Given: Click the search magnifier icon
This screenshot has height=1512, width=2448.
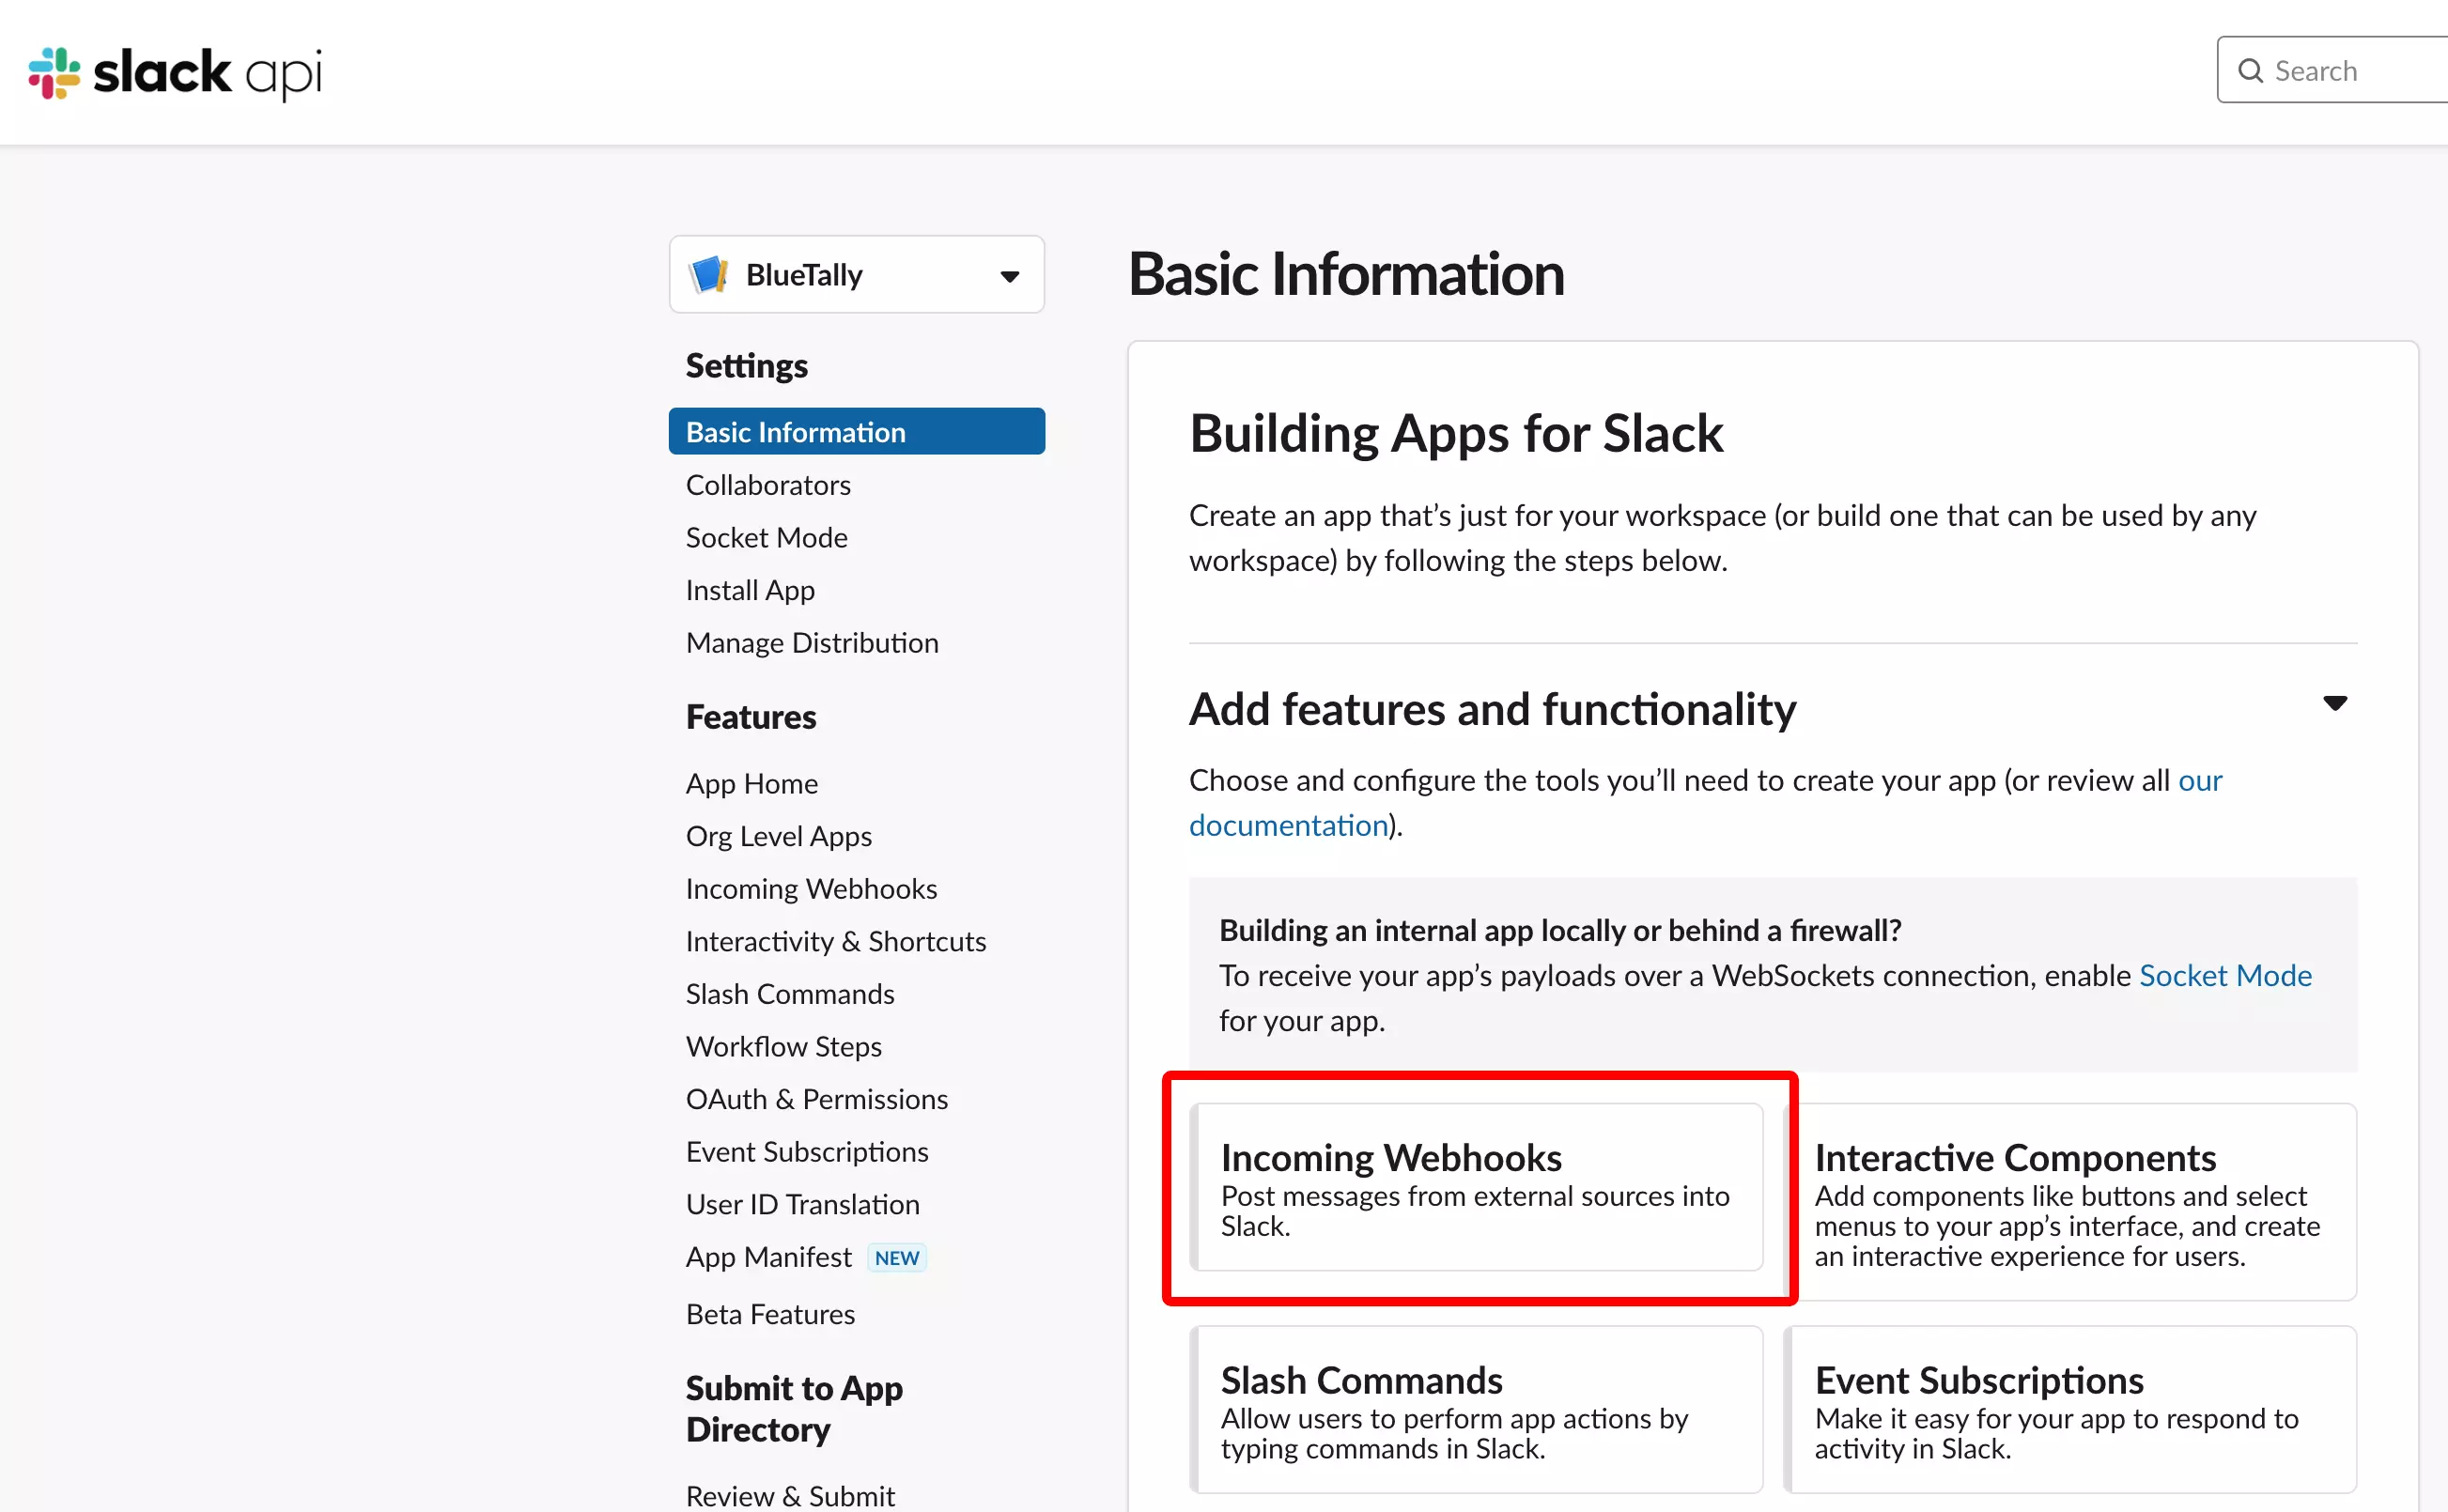Looking at the screenshot, I should (2250, 71).
